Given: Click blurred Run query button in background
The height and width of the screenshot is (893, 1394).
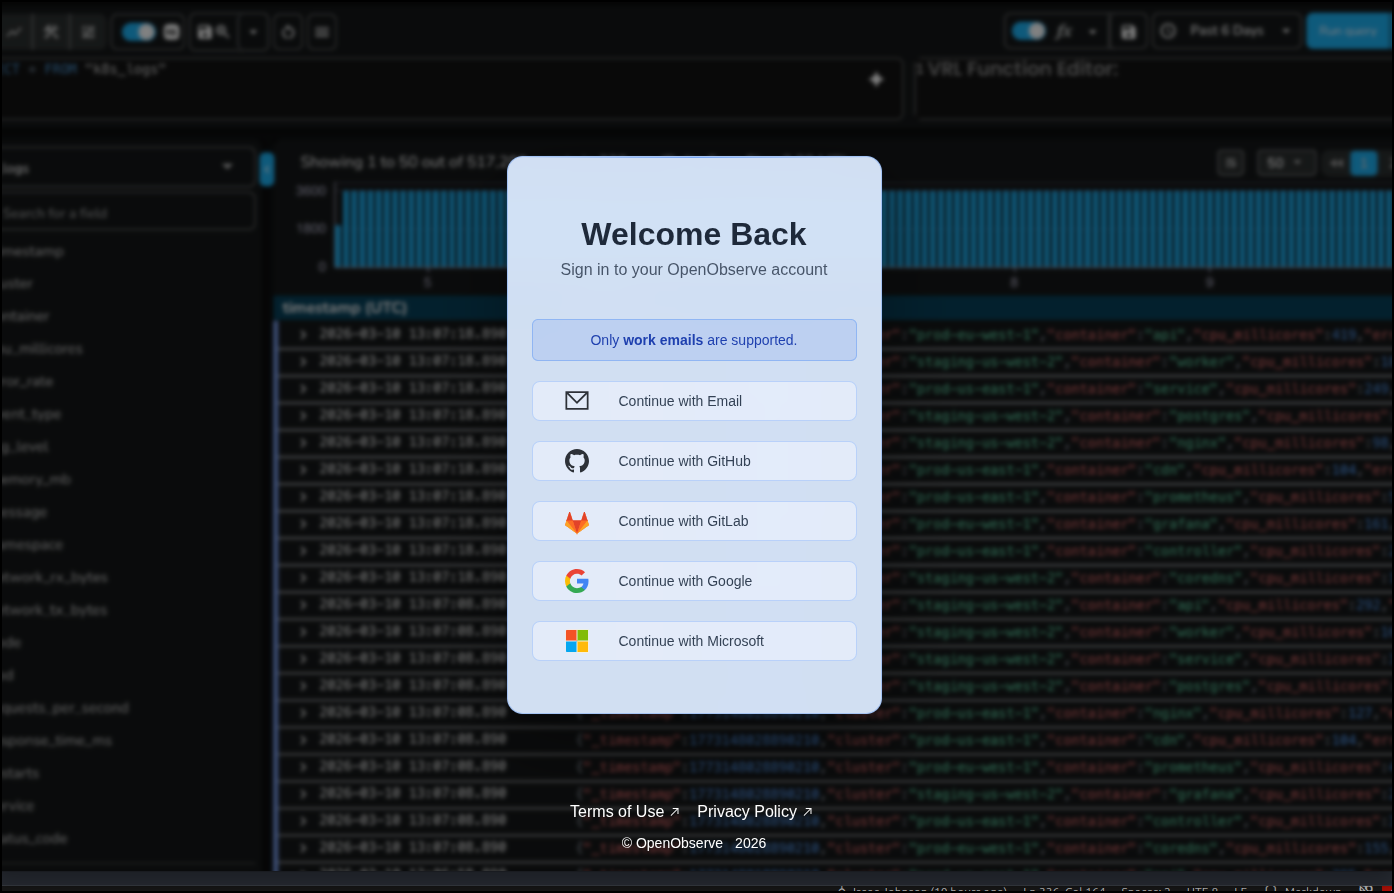Looking at the screenshot, I should point(1348,31).
